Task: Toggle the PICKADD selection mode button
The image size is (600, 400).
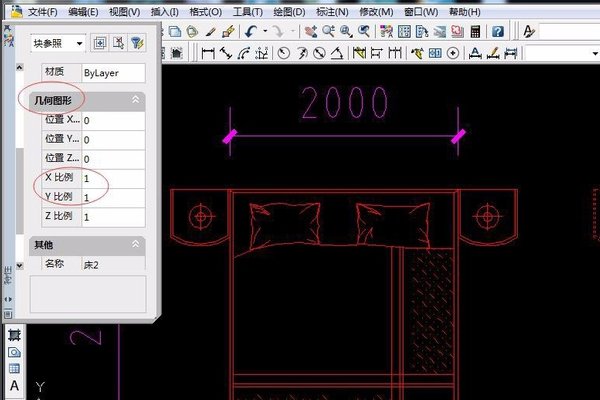Action: 99,43
